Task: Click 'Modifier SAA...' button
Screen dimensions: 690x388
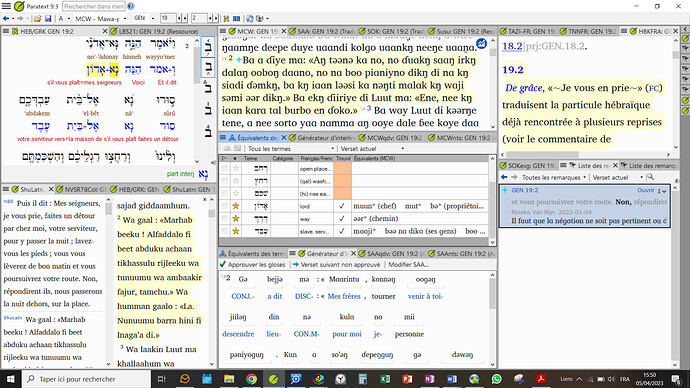Action: 408,264
